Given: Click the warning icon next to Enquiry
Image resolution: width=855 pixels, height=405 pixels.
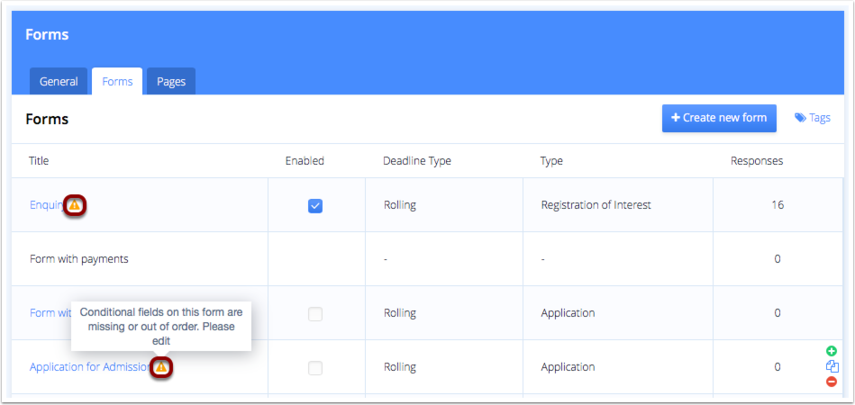Looking at the screenshot, I should click(x=75, y=205).
